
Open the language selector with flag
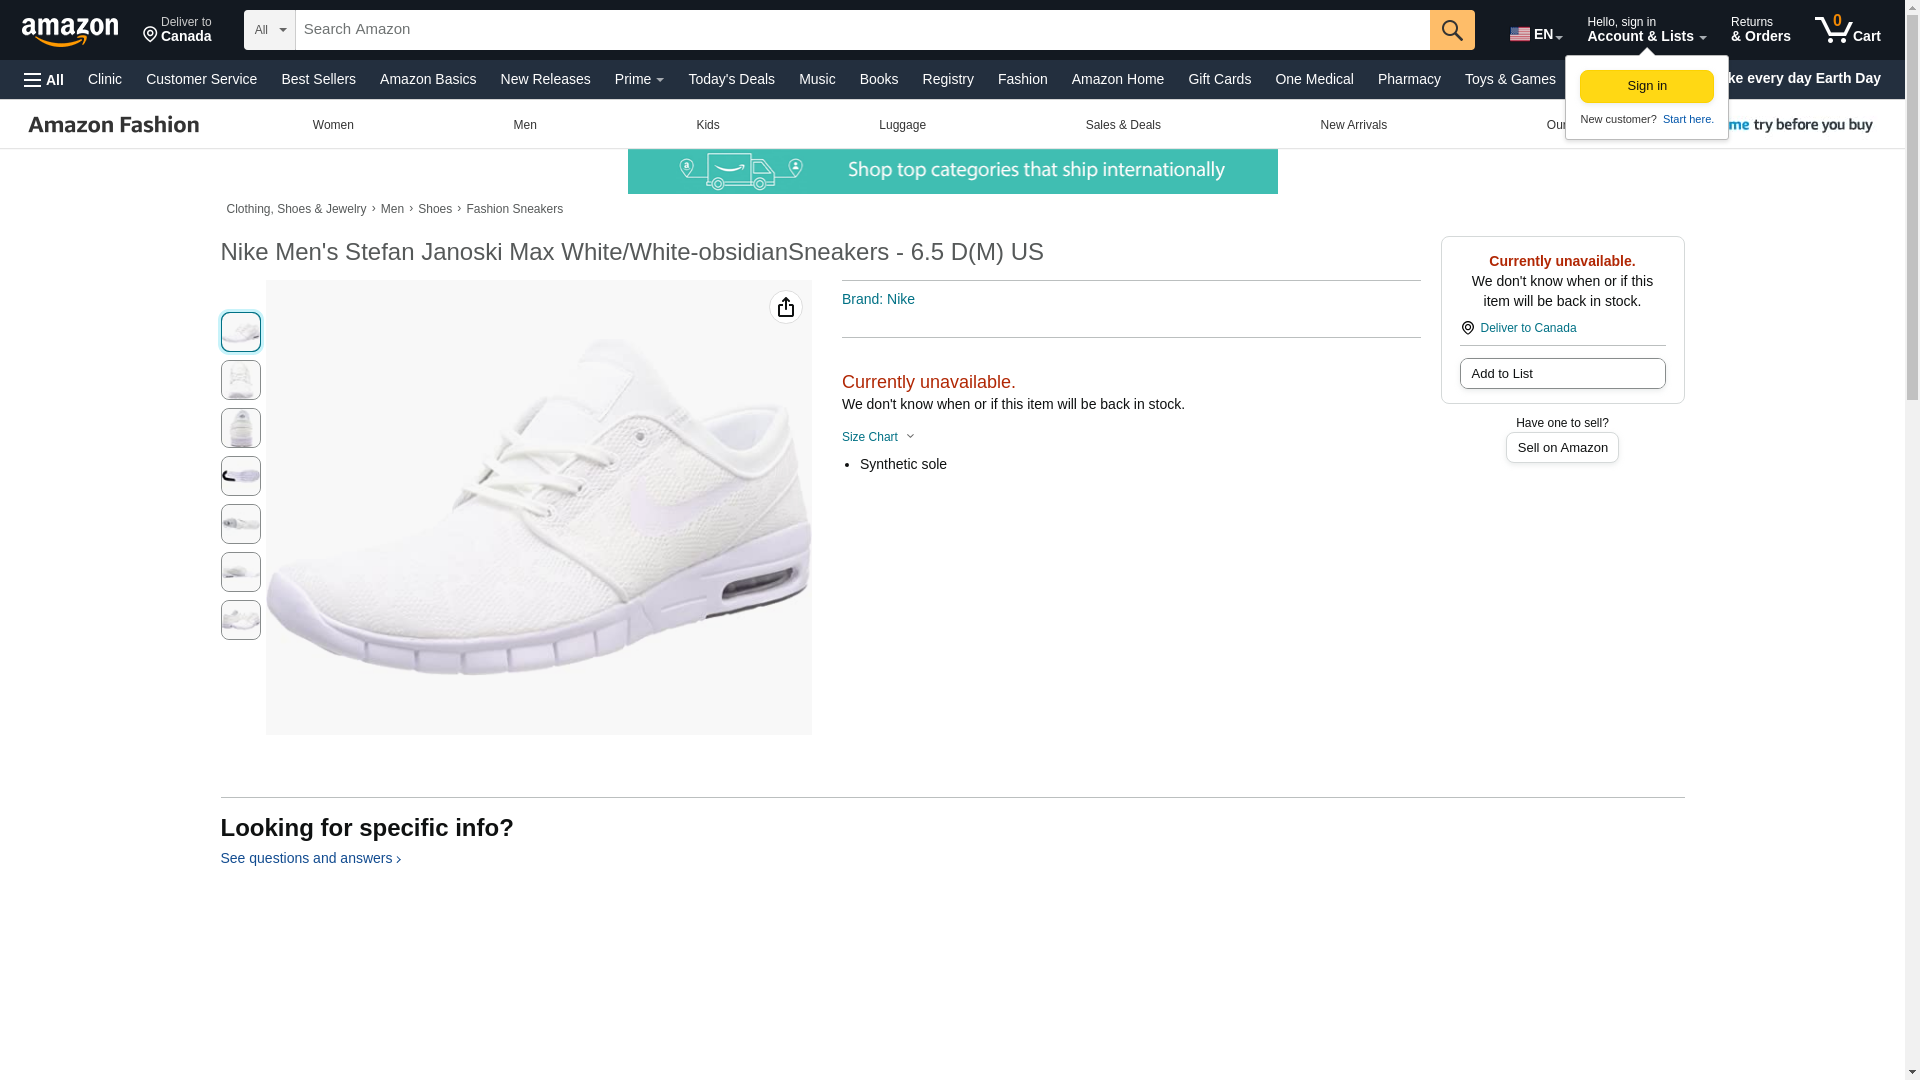pos(1535,34)
